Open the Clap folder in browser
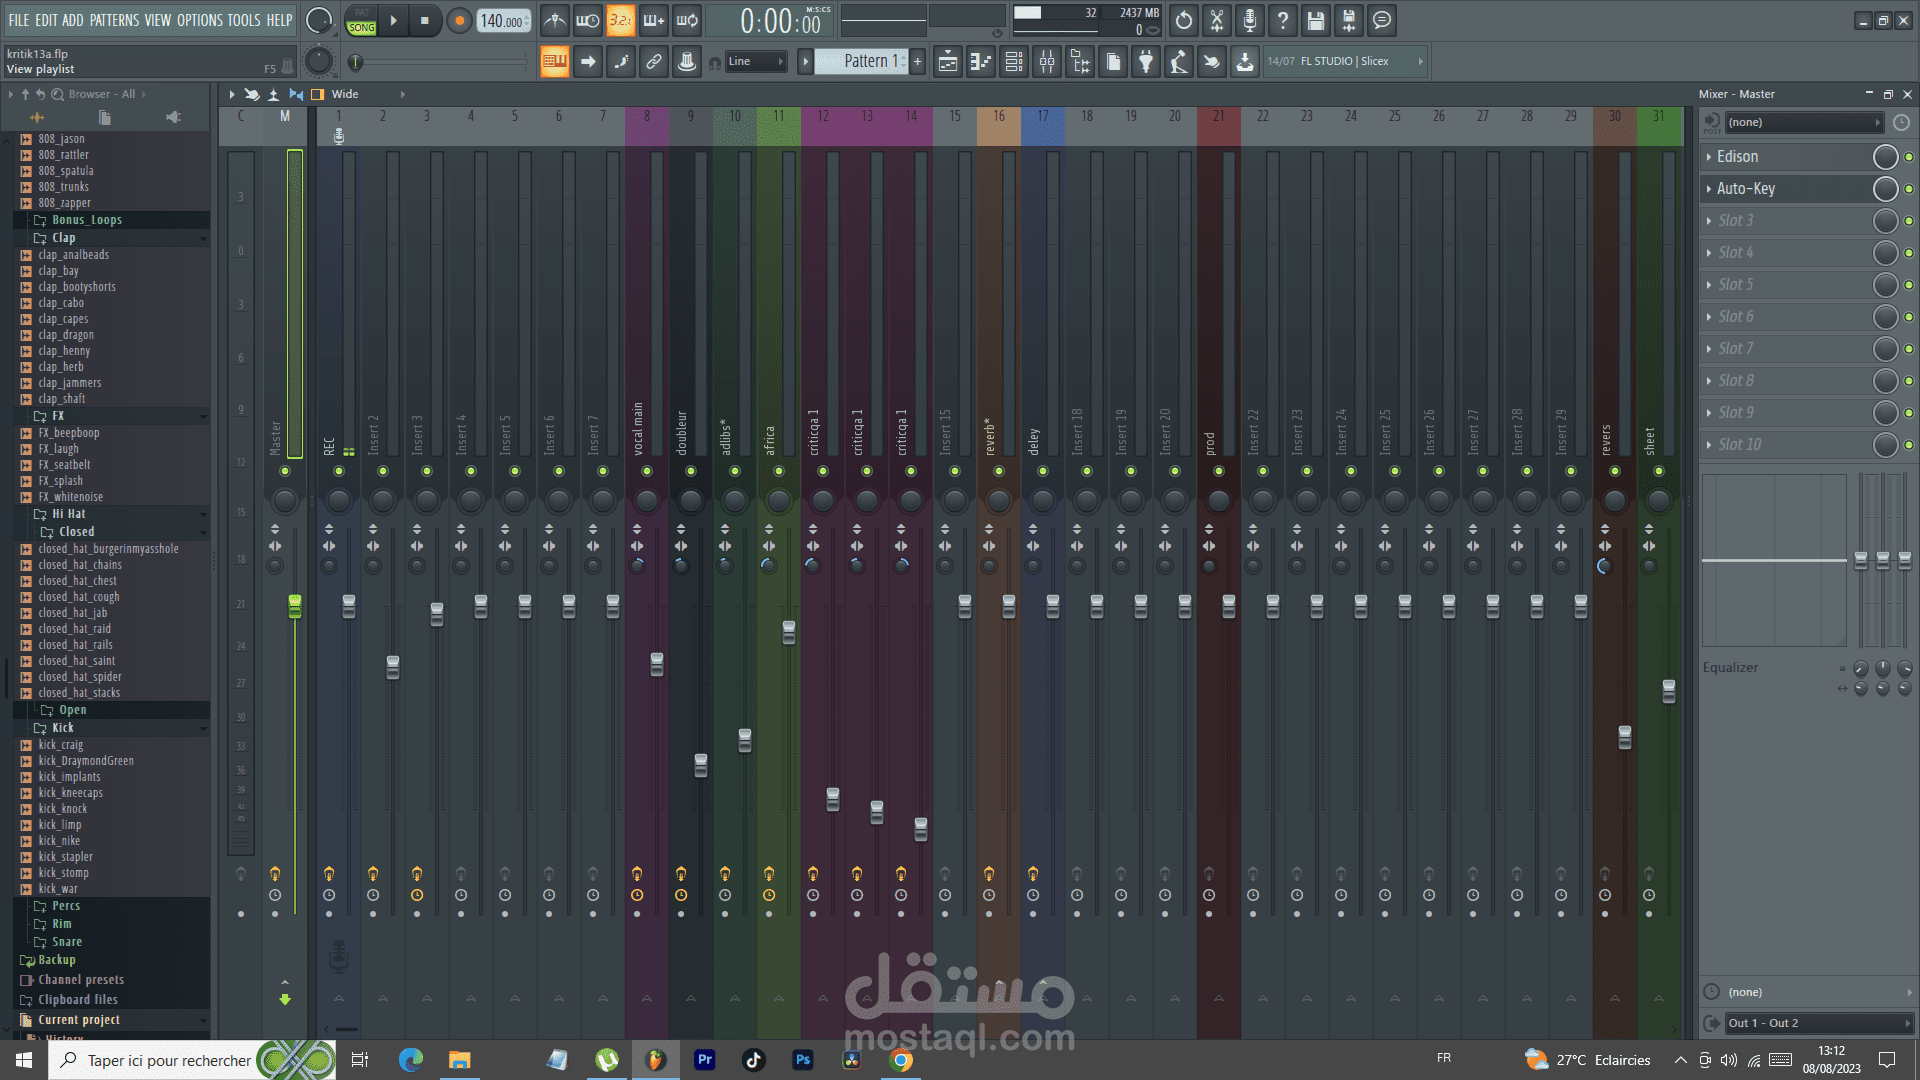 pyautogui.click(x=63, y=238)
